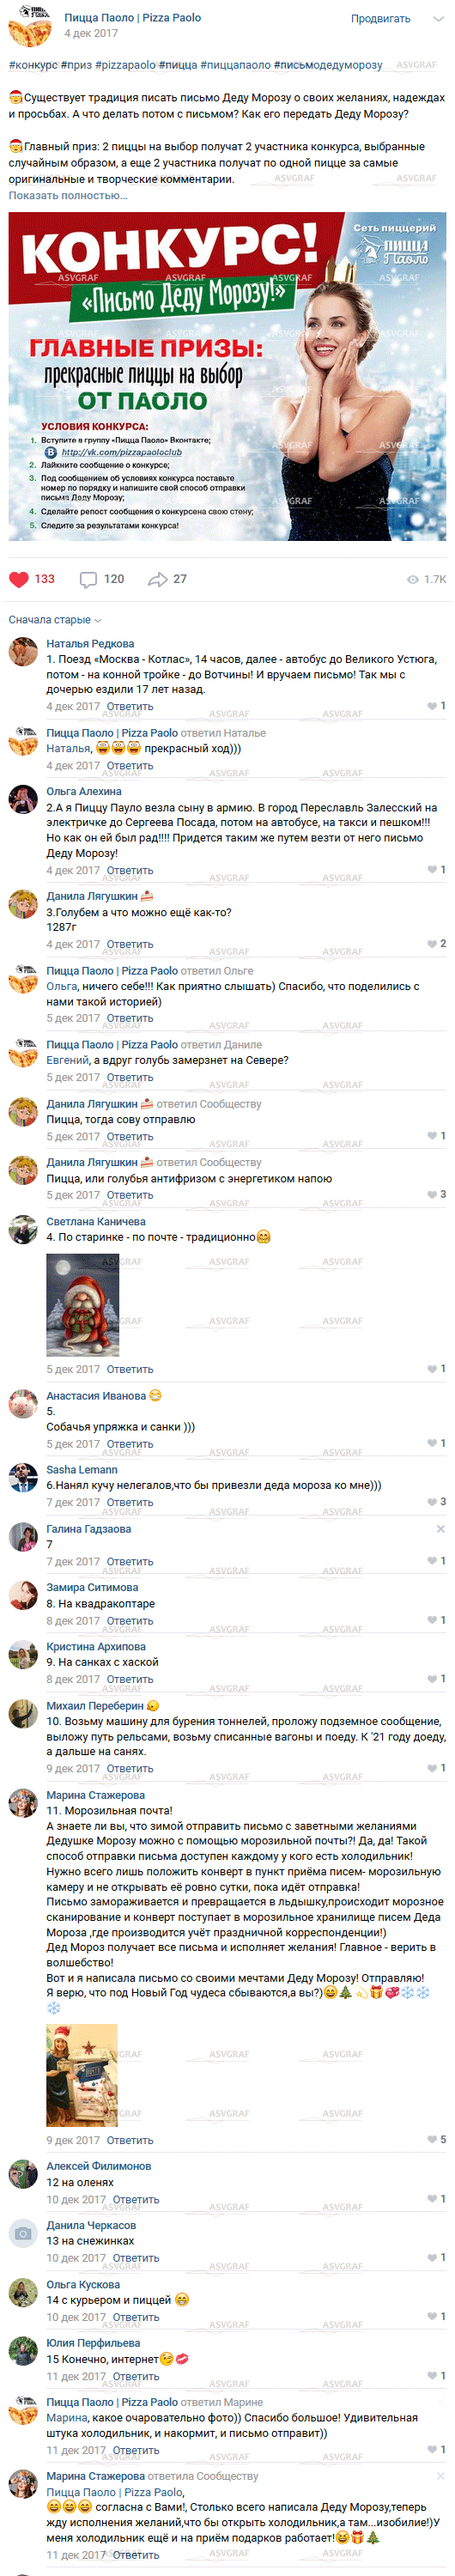Open Светлана Каничева's Santa gnome image attachment
The width and height of the screenshot is (455, 2576).
(x=82, y=1304)
